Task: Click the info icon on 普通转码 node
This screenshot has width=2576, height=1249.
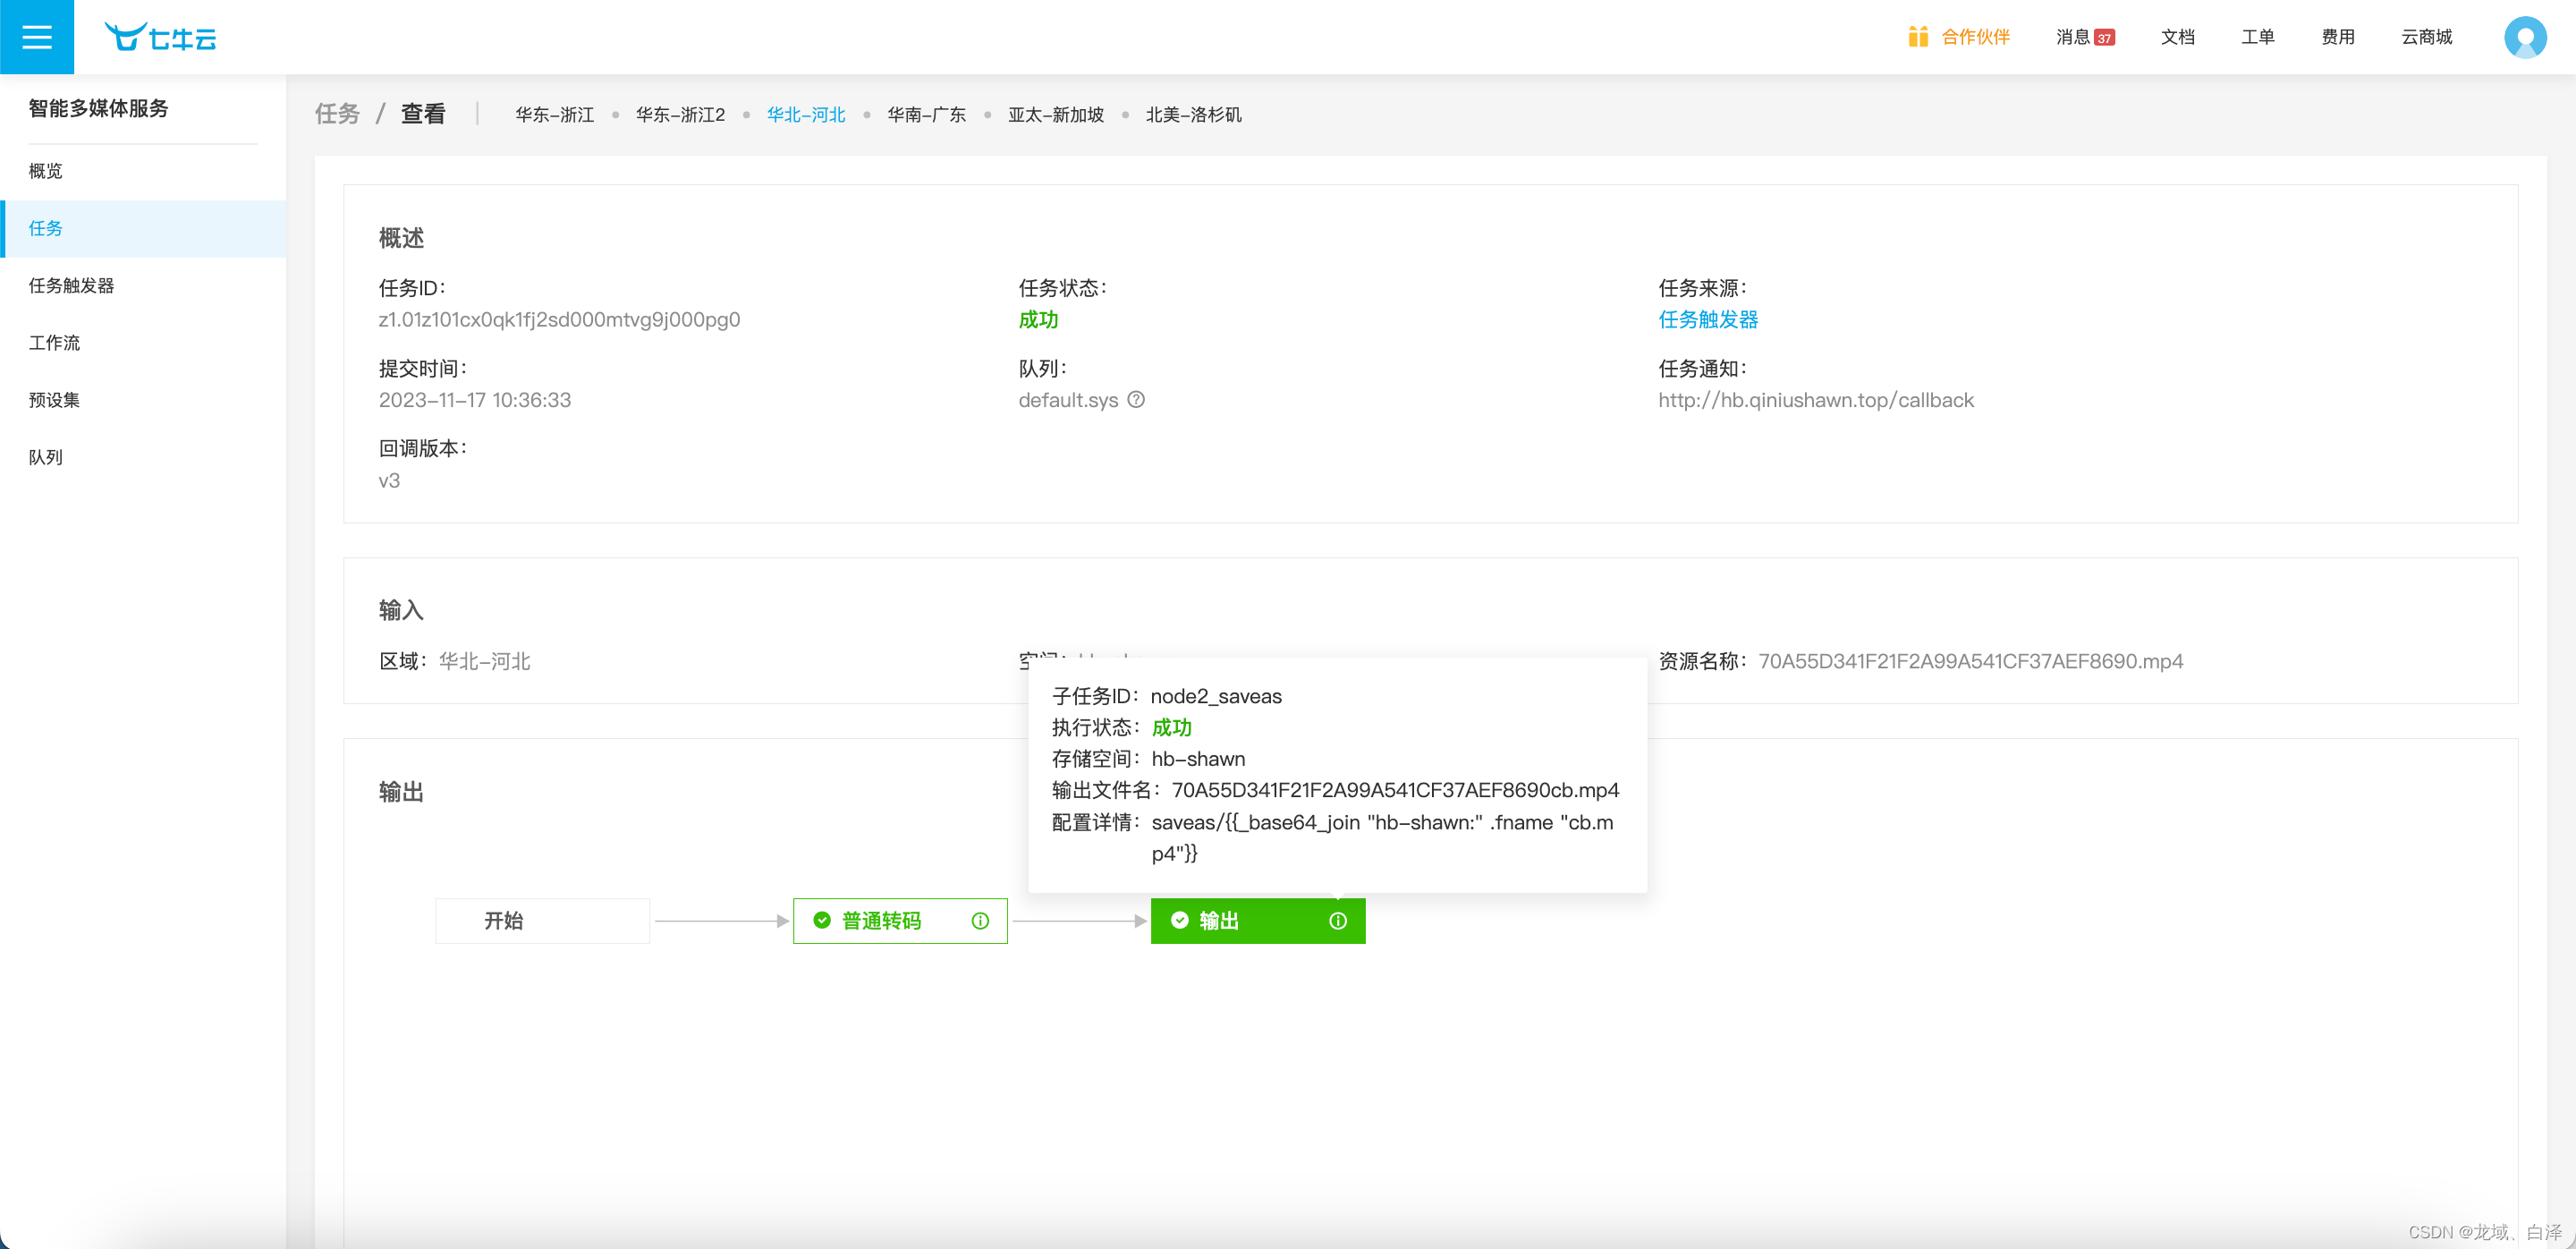Action: (980, 921)
